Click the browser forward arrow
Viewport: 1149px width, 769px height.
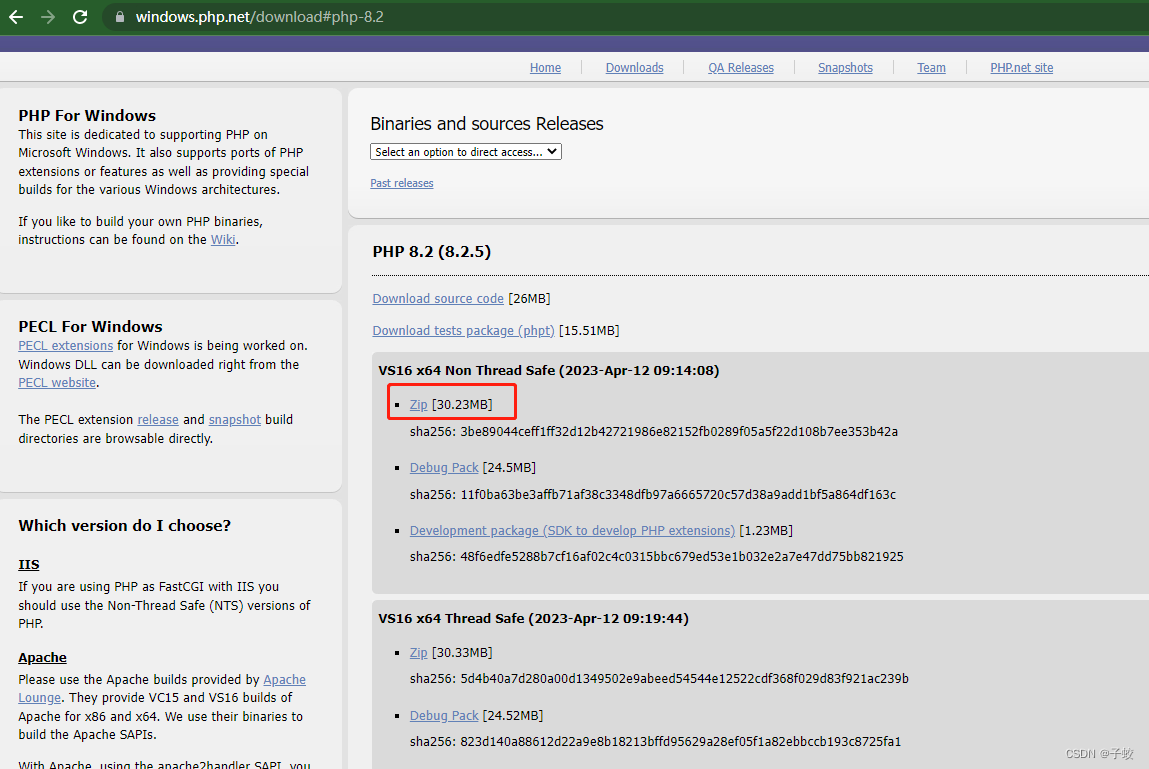pos(47,16)
